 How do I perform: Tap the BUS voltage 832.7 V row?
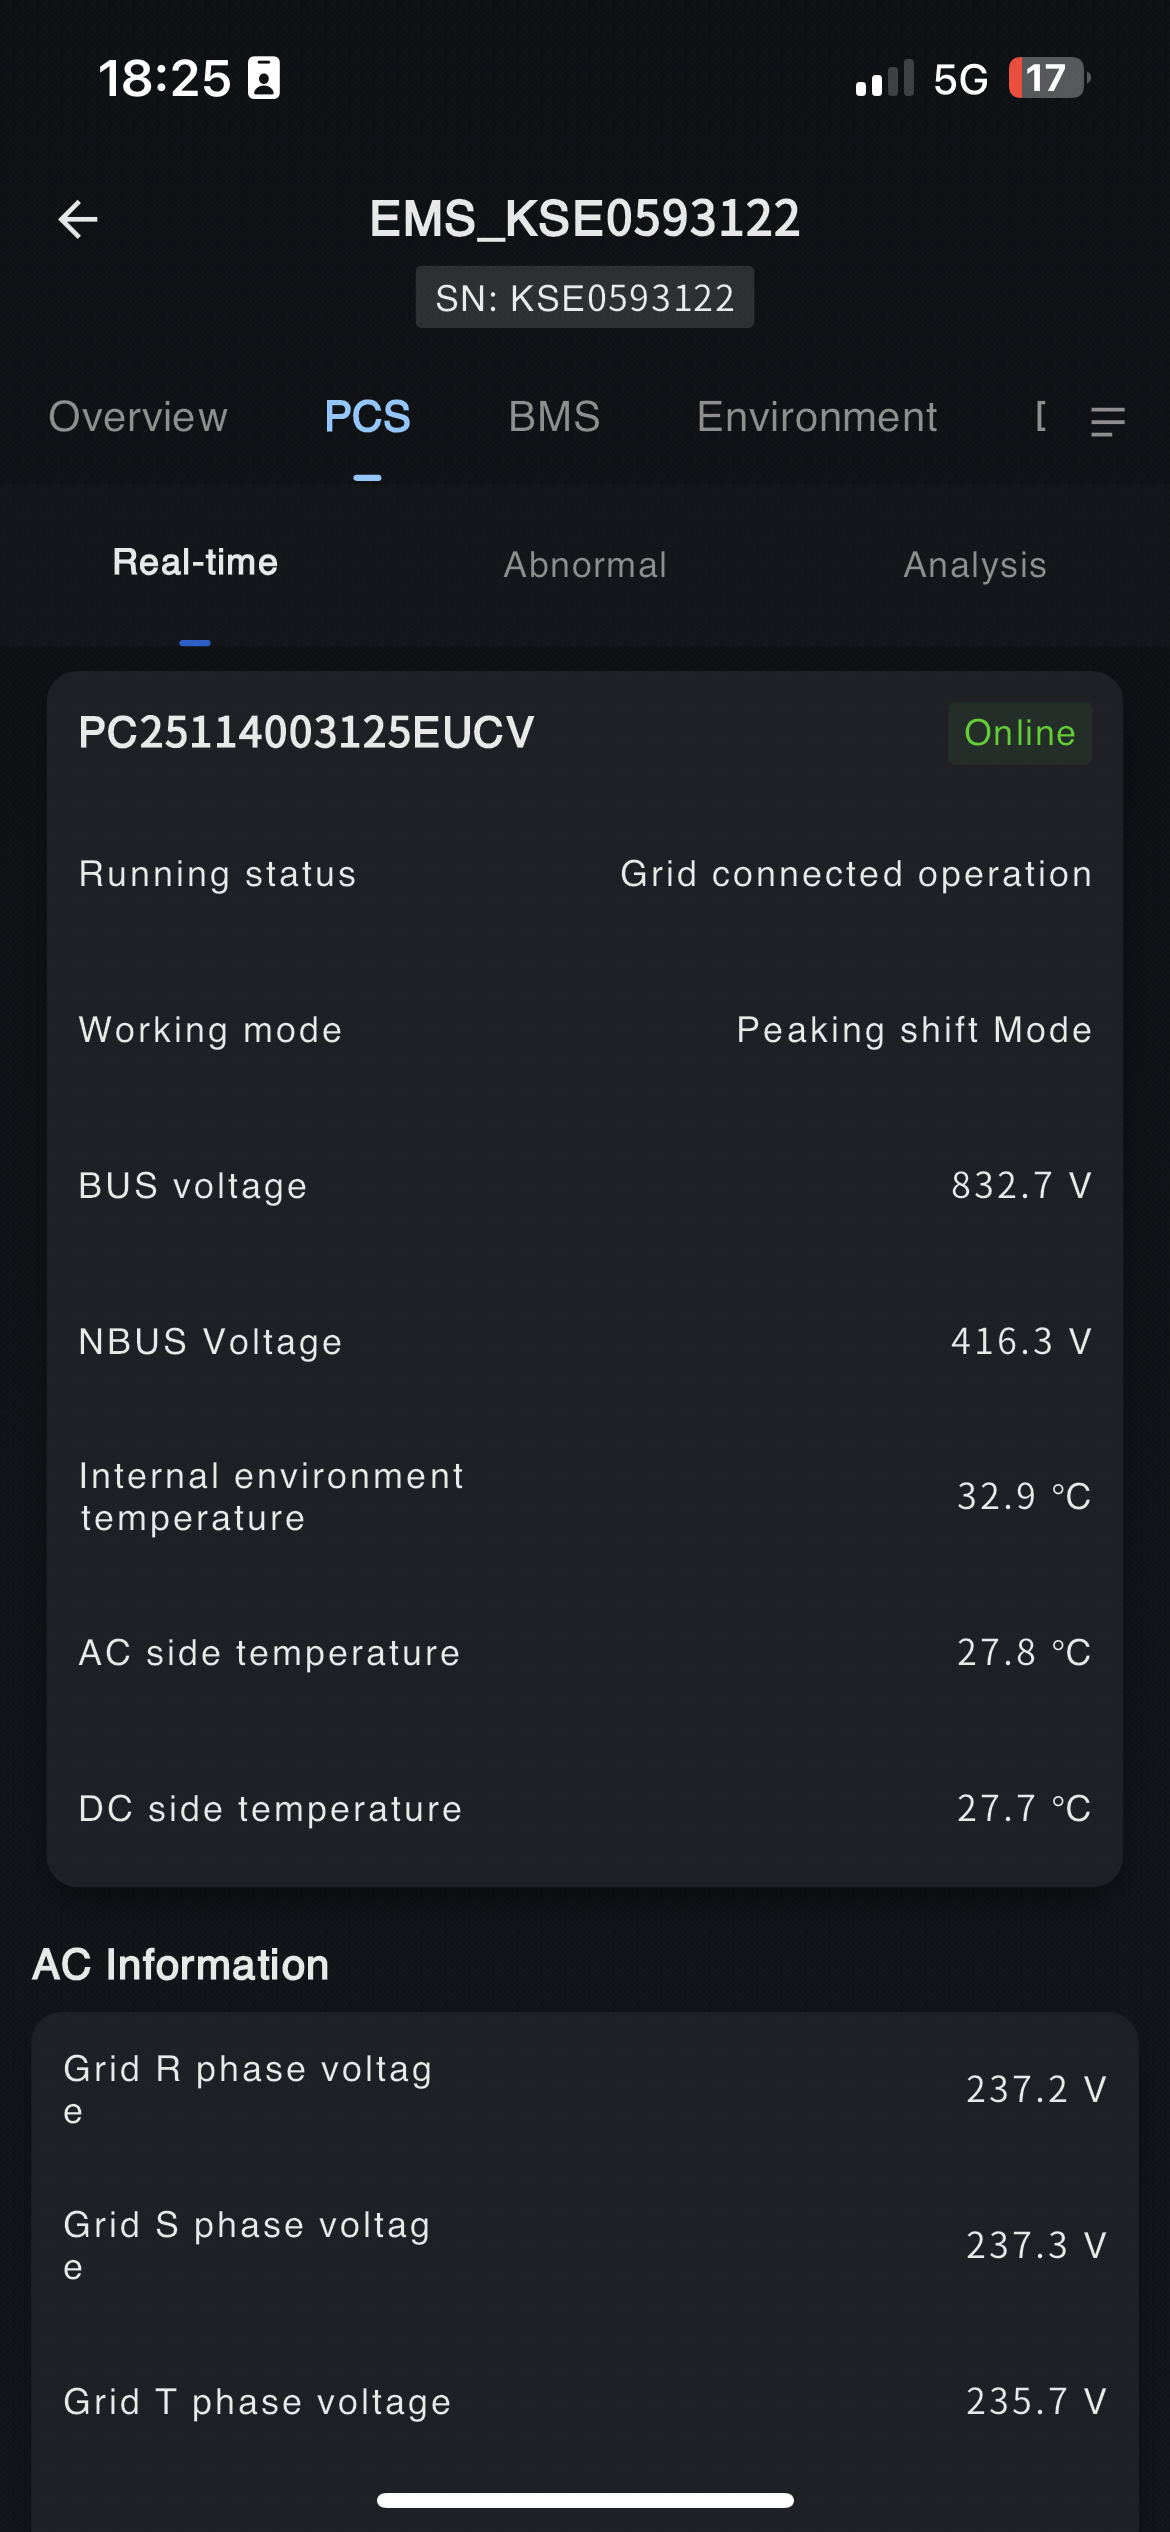coord(585,1186)
